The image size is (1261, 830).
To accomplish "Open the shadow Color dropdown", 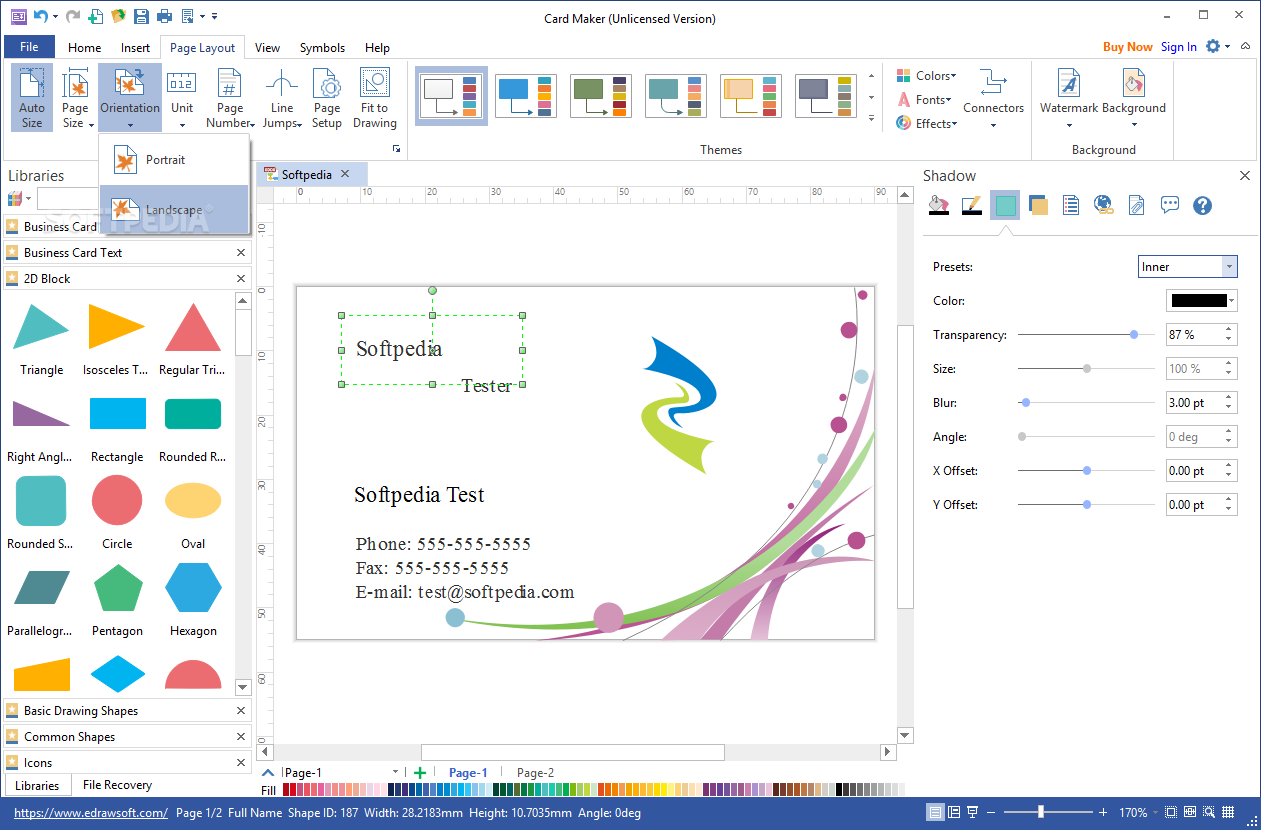I will (x=1202, y=300).
